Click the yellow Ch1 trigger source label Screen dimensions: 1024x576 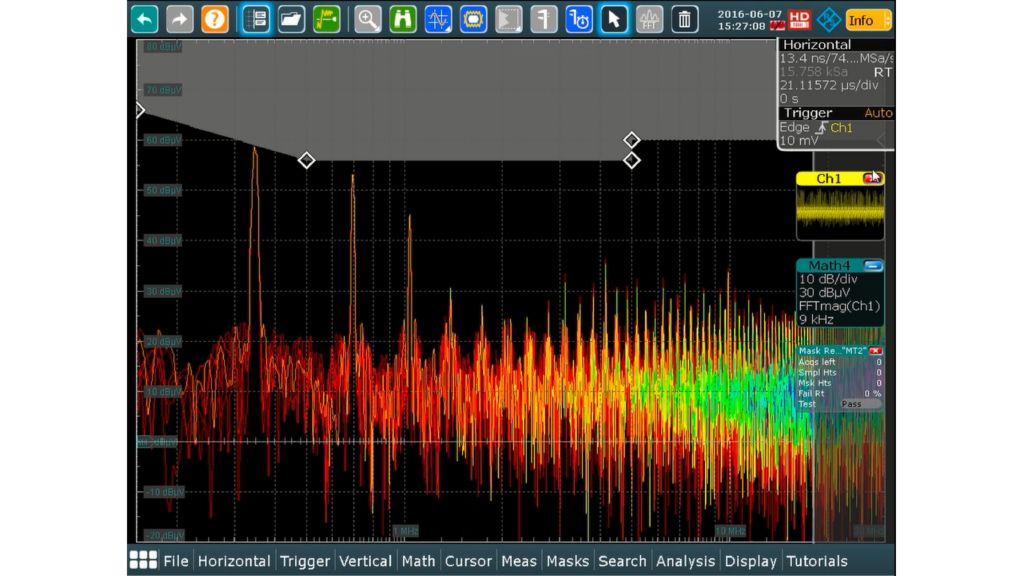point(841,128)
